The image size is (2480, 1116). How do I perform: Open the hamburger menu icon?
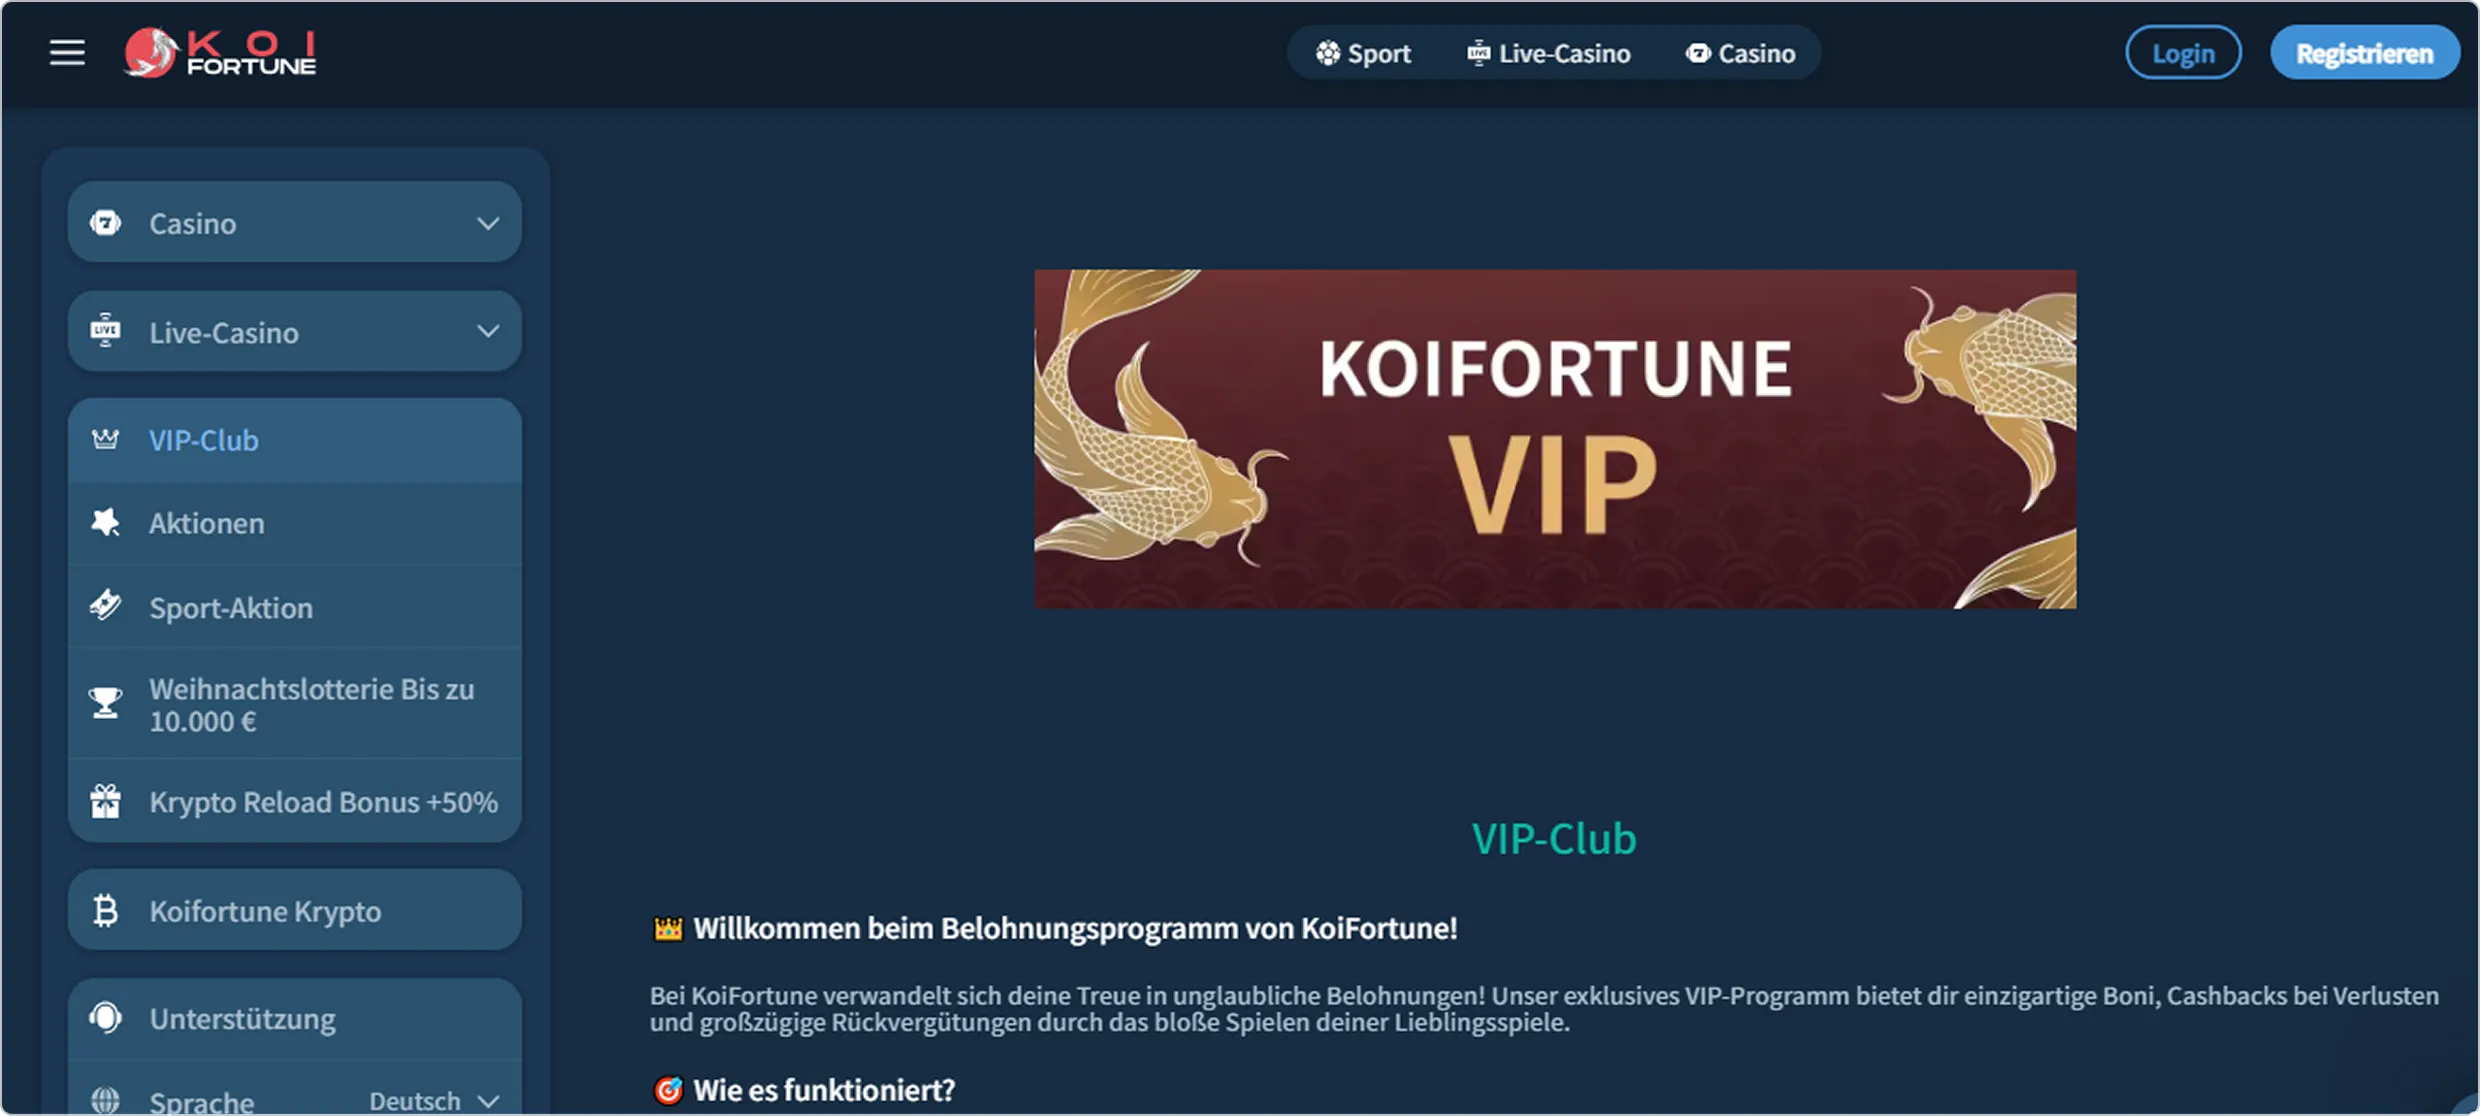pos(67,52)
